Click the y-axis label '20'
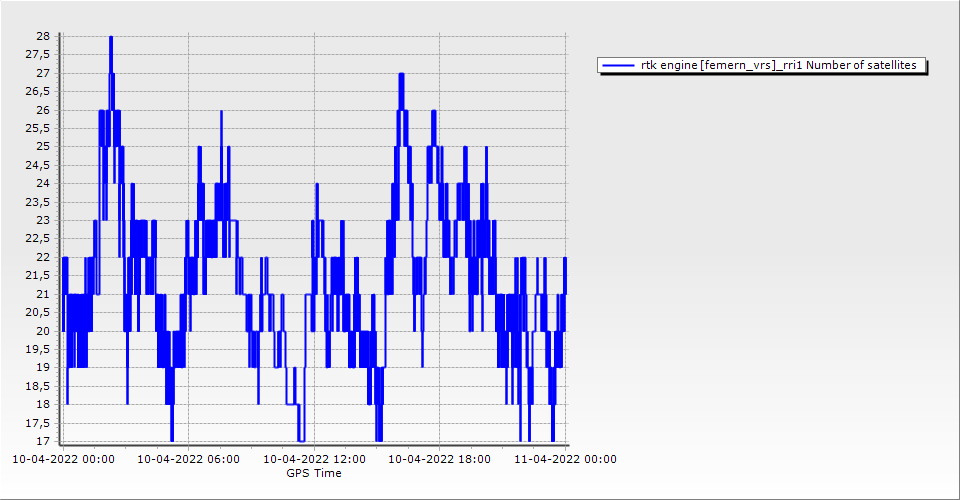960x500 pixels. click(43, 330)
